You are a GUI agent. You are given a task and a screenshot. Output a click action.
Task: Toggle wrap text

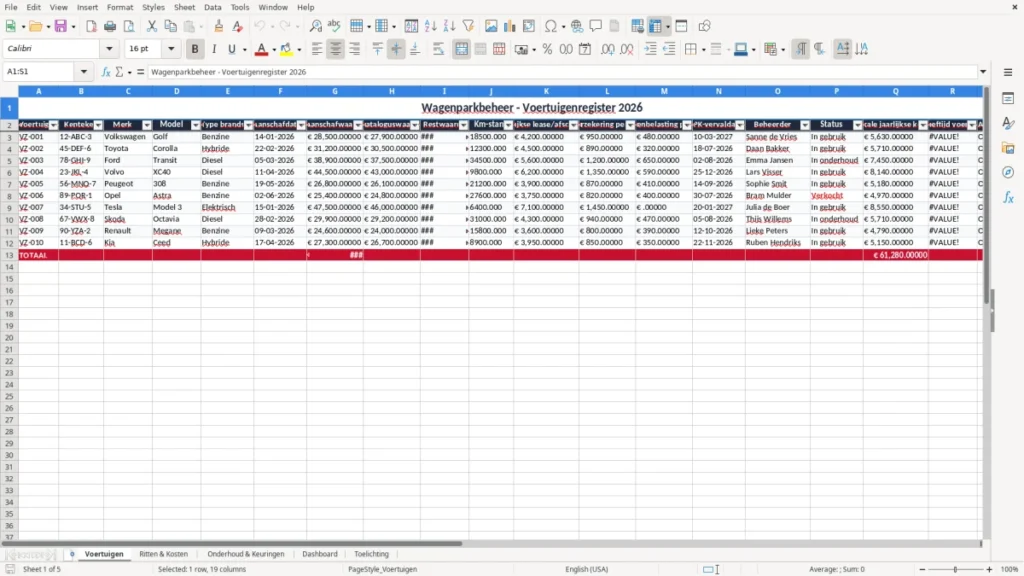438,49
